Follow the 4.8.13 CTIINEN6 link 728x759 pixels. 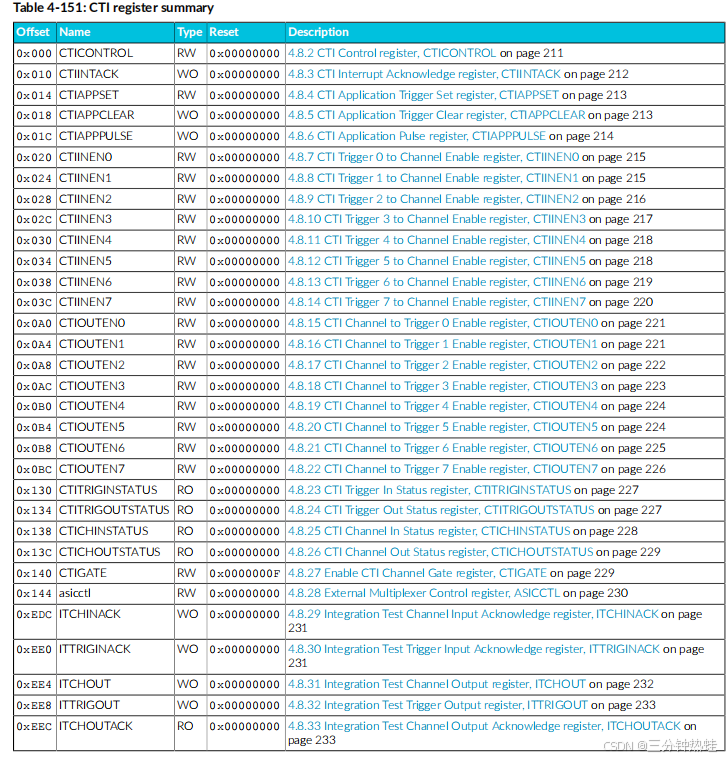[437, 282]
